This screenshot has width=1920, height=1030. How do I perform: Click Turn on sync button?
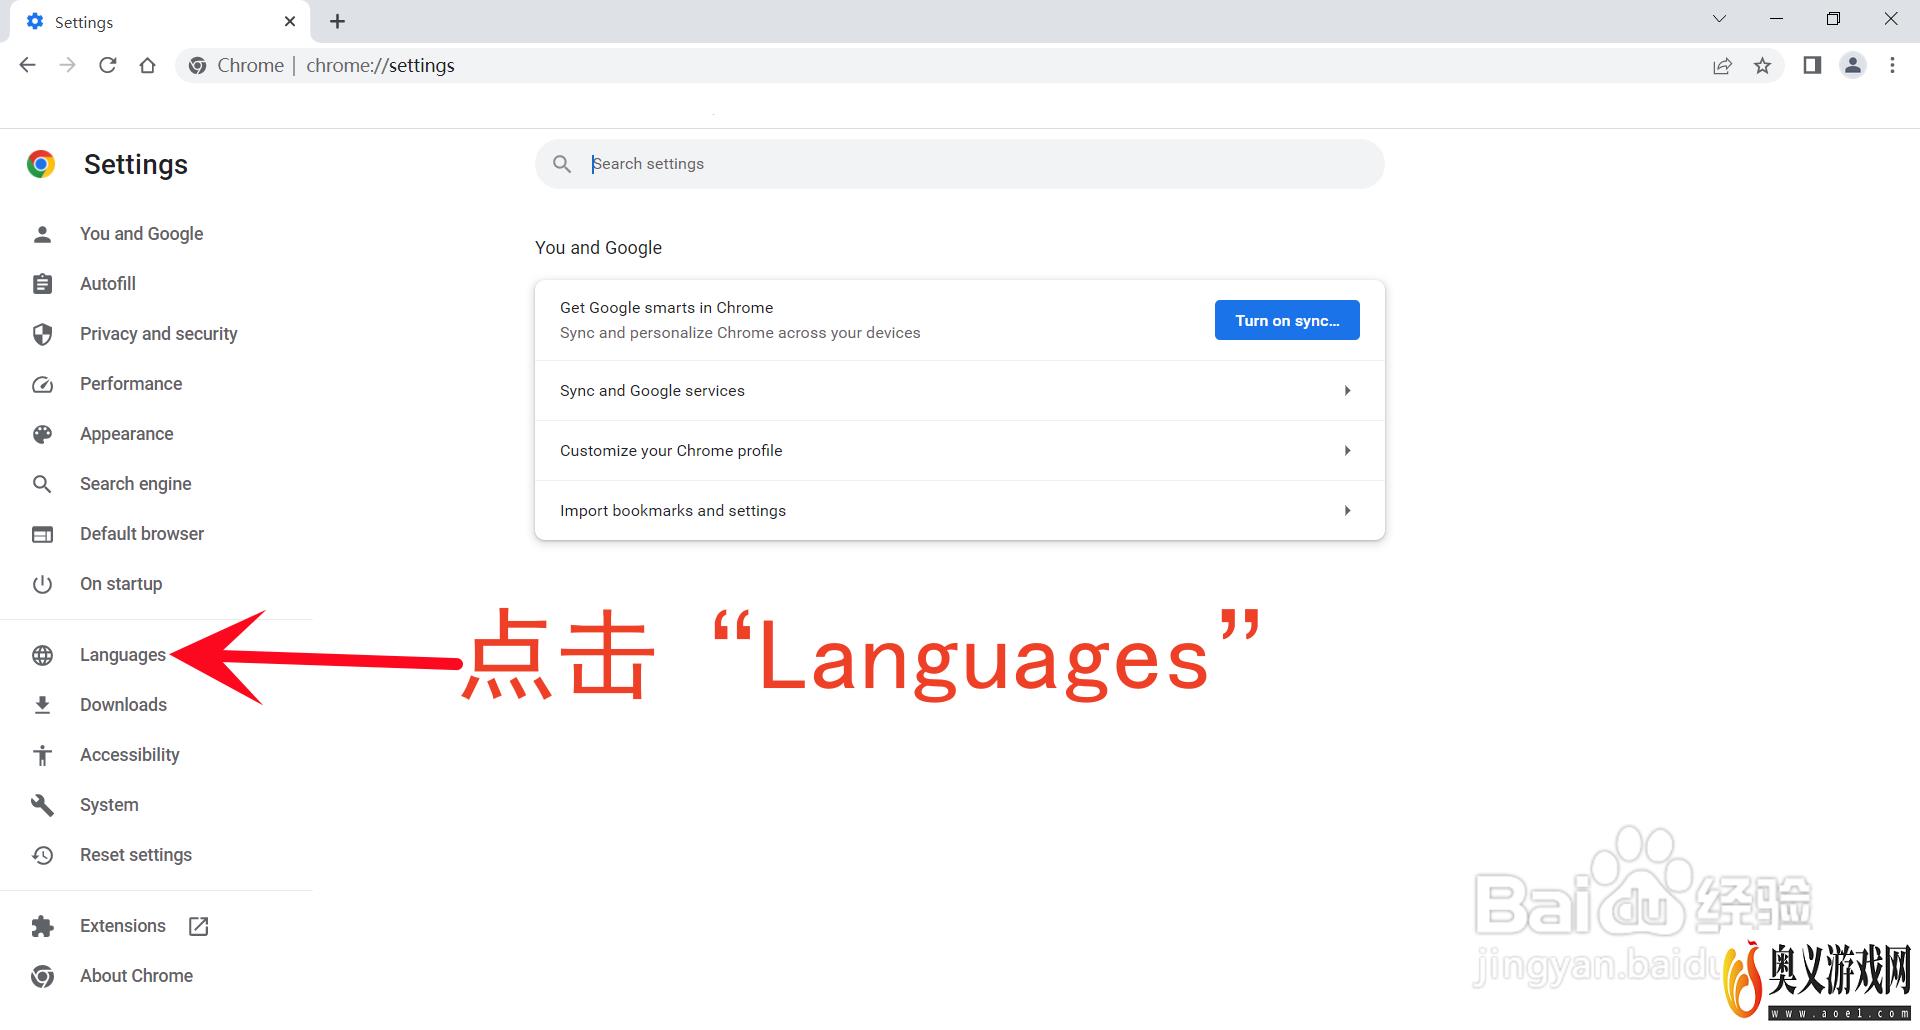coord(1287,320)
